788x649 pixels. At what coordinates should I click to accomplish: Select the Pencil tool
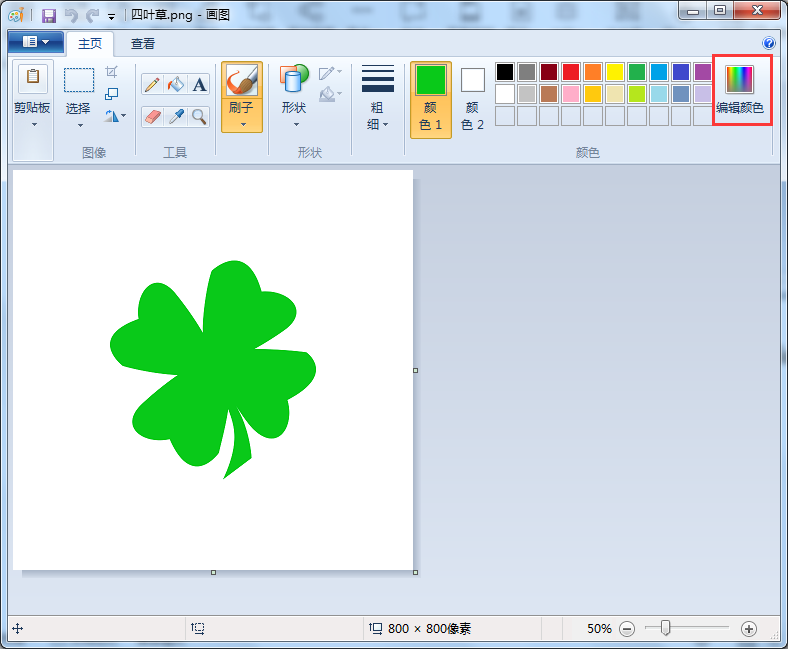coord(152,84)
